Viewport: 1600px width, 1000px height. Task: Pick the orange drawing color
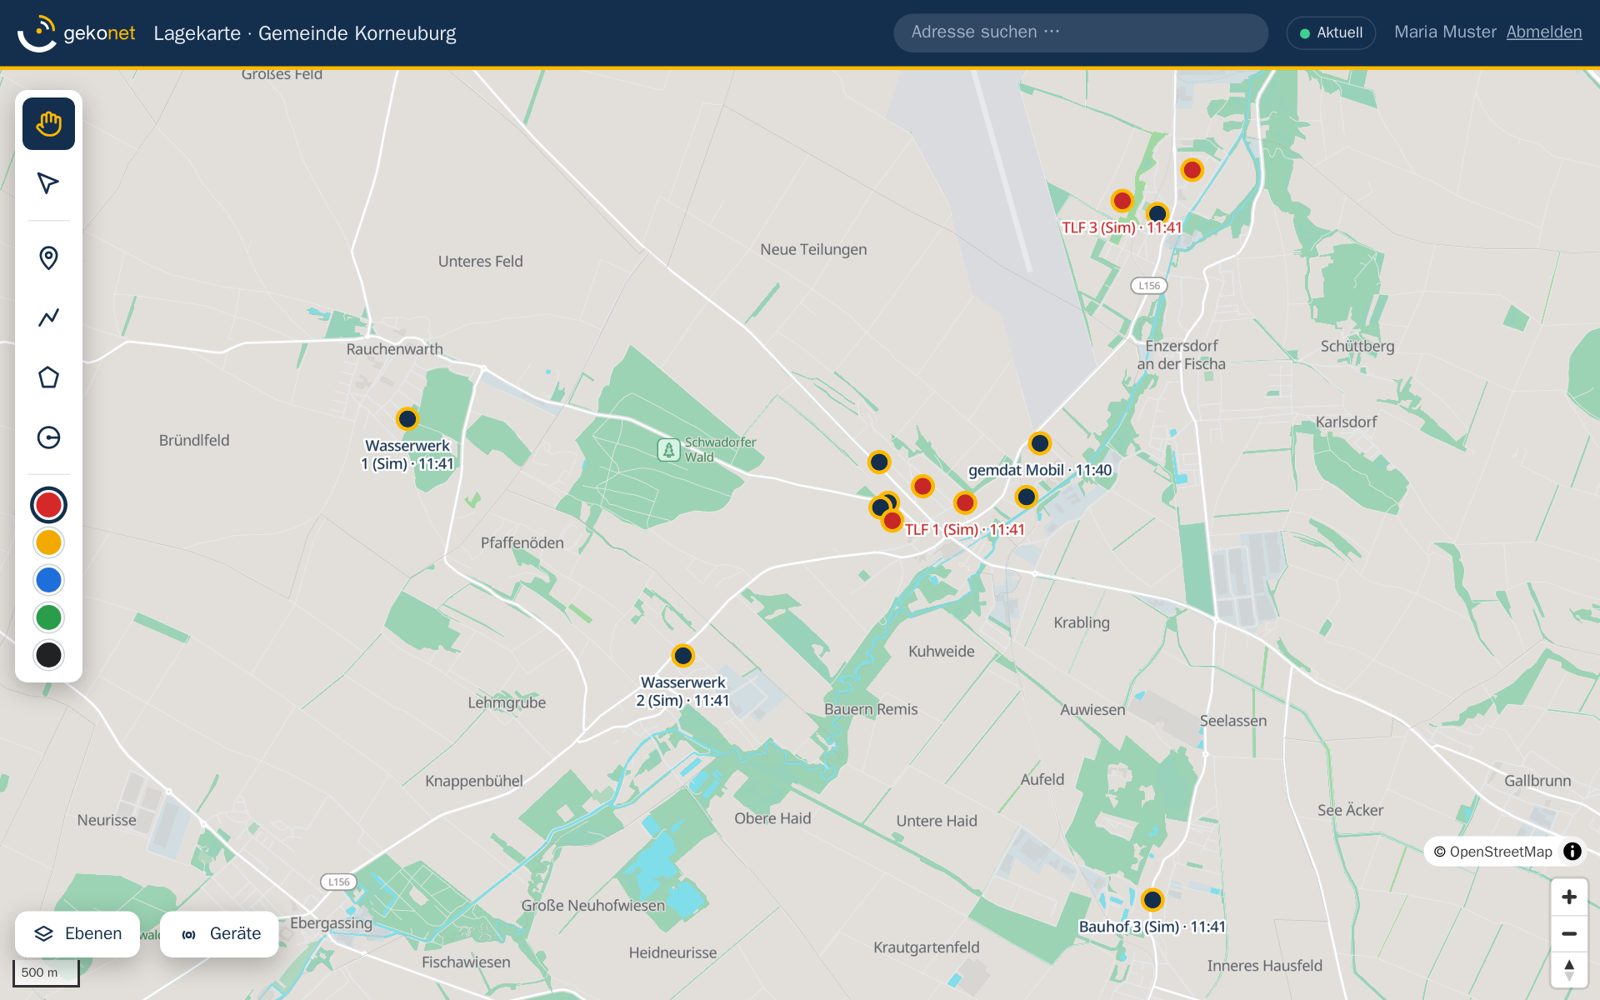coord(48,543)
